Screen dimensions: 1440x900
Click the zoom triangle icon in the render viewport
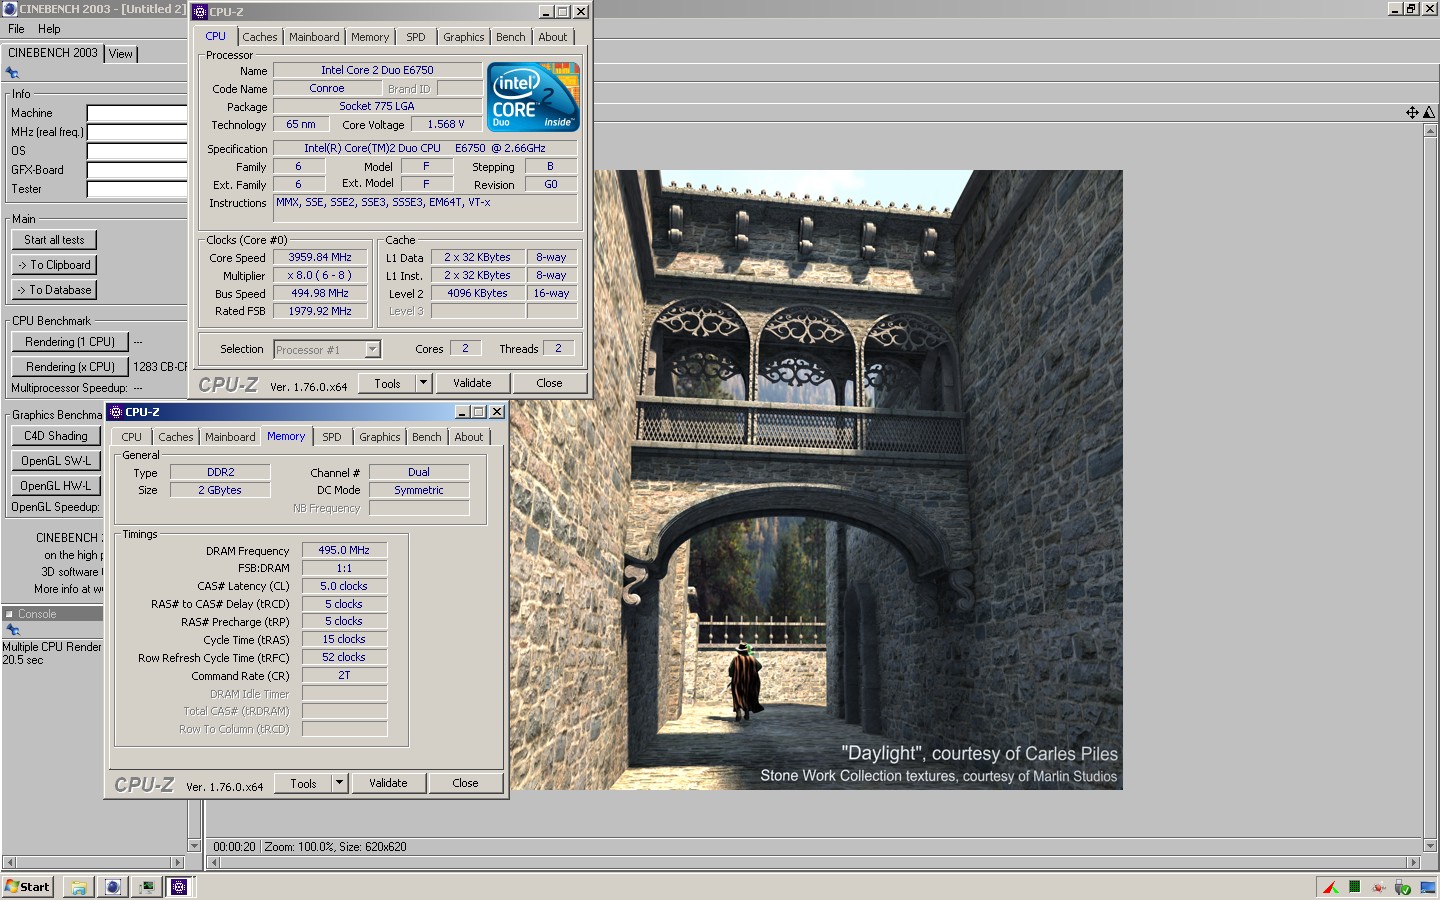1429,113
